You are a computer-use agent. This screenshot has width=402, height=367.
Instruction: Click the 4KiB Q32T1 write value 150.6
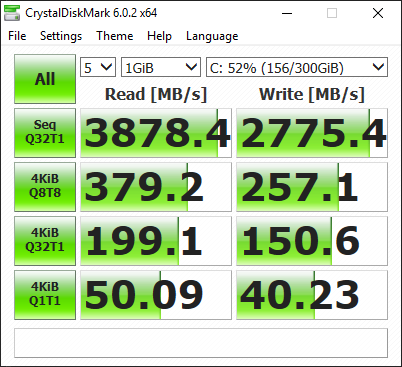(312, 241)
